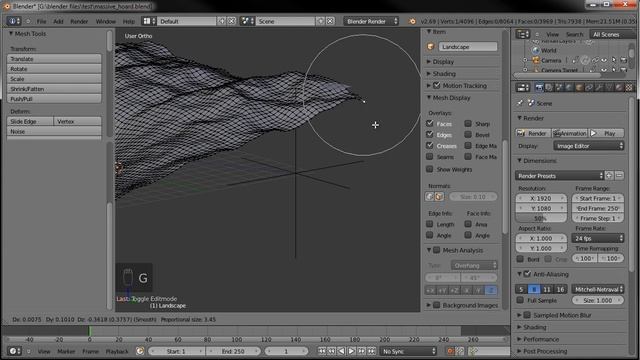
Task: Enable the Seams overlay checkbox
Action: tap(430, 156)
